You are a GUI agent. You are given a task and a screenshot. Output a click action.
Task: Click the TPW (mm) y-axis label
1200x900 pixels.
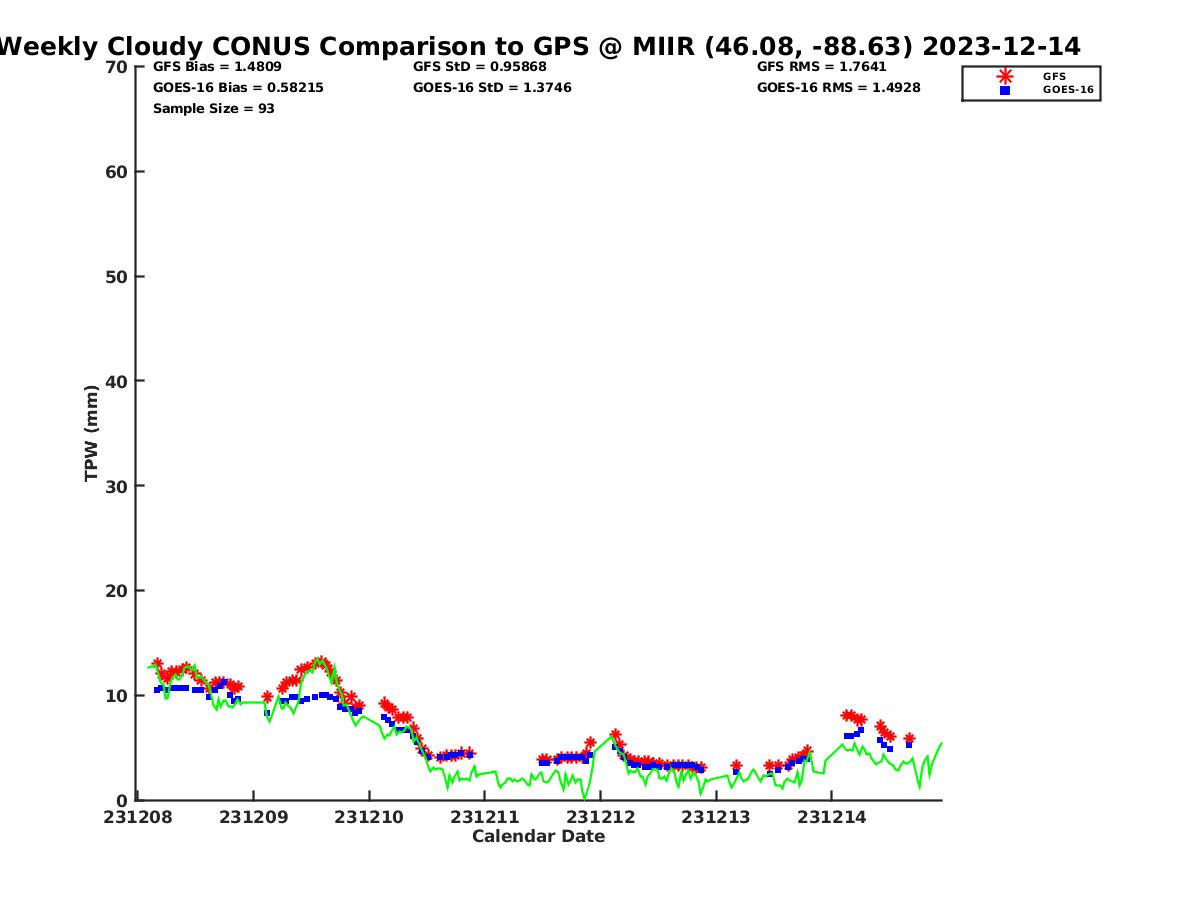[92, 433]
